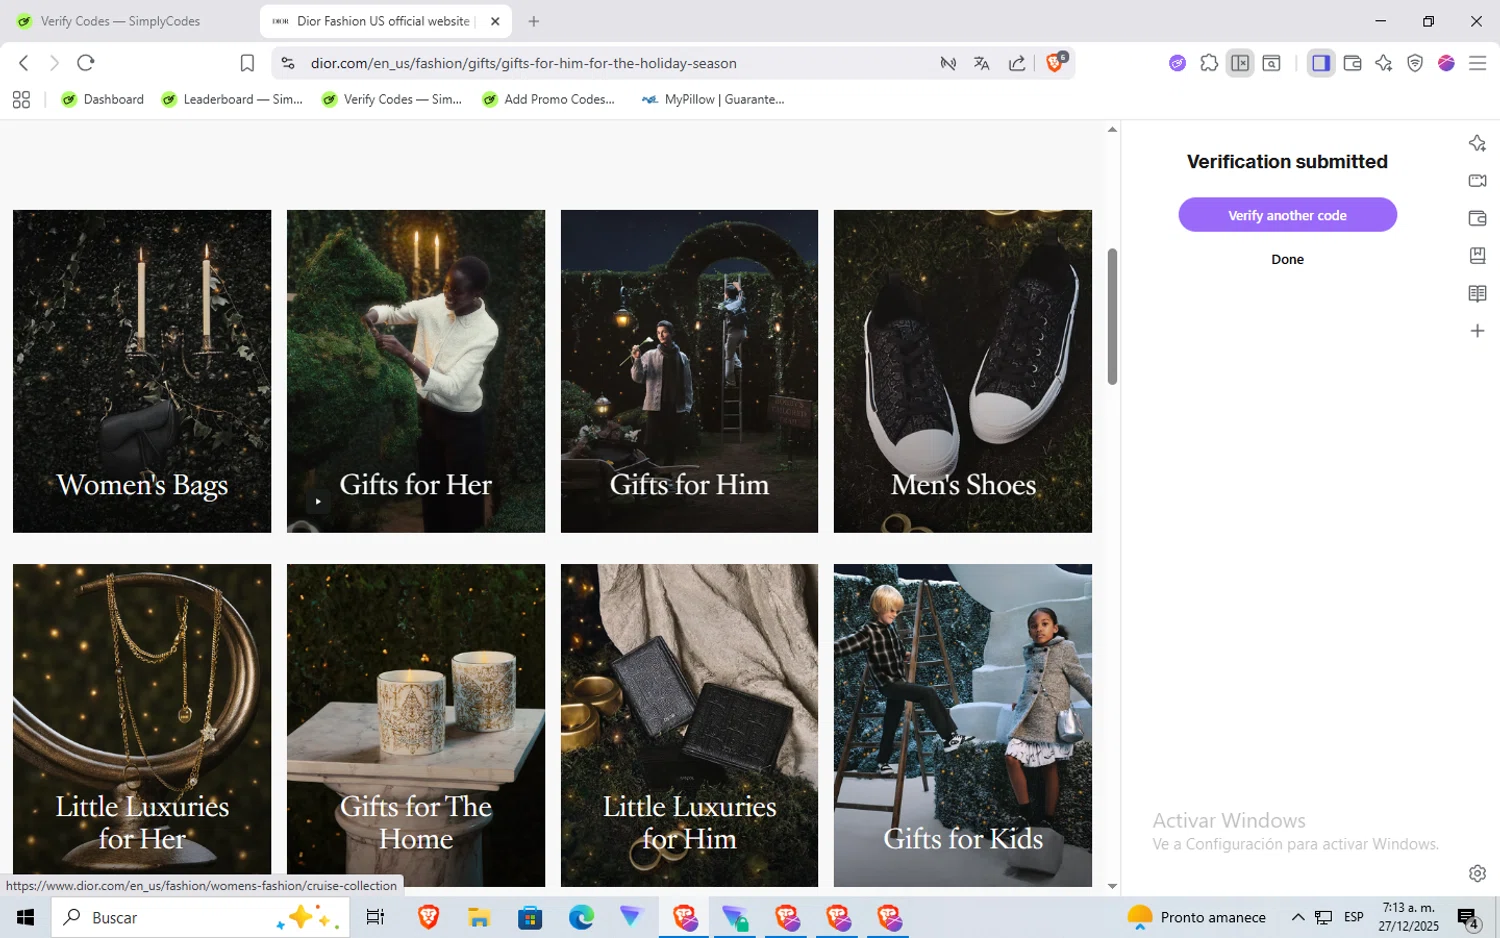This screenshot has height=938, width=1500.
Task: Reload the Dior page
Action: [x=86, y=63]
